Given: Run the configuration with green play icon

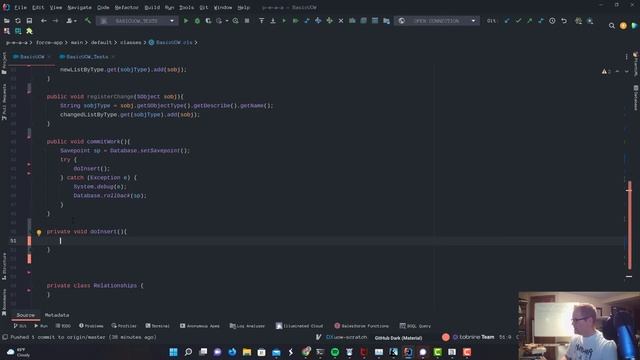Looking at the screenshot, I should click(186, 20).
